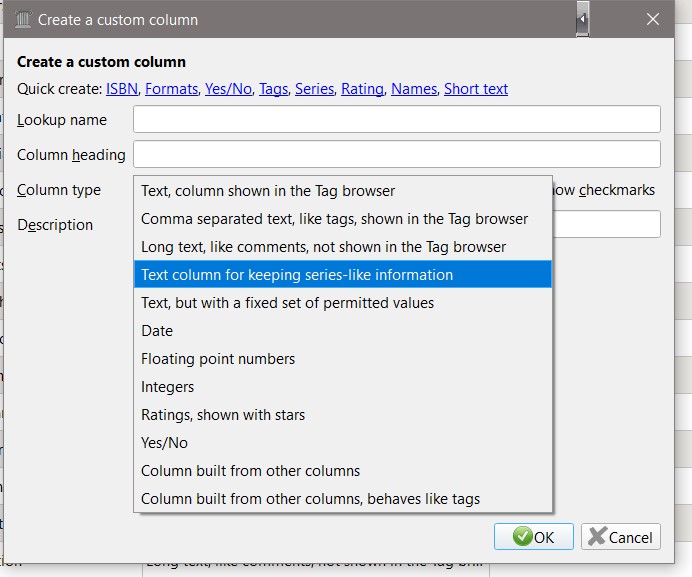Select the Date column type option
692x577 pixels.
pos(157,331)
